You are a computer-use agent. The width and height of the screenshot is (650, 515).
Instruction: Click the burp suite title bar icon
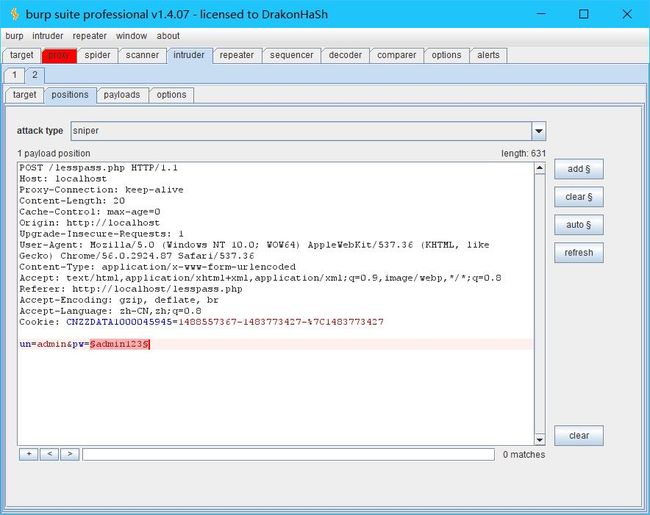click(x=15, y=14)
